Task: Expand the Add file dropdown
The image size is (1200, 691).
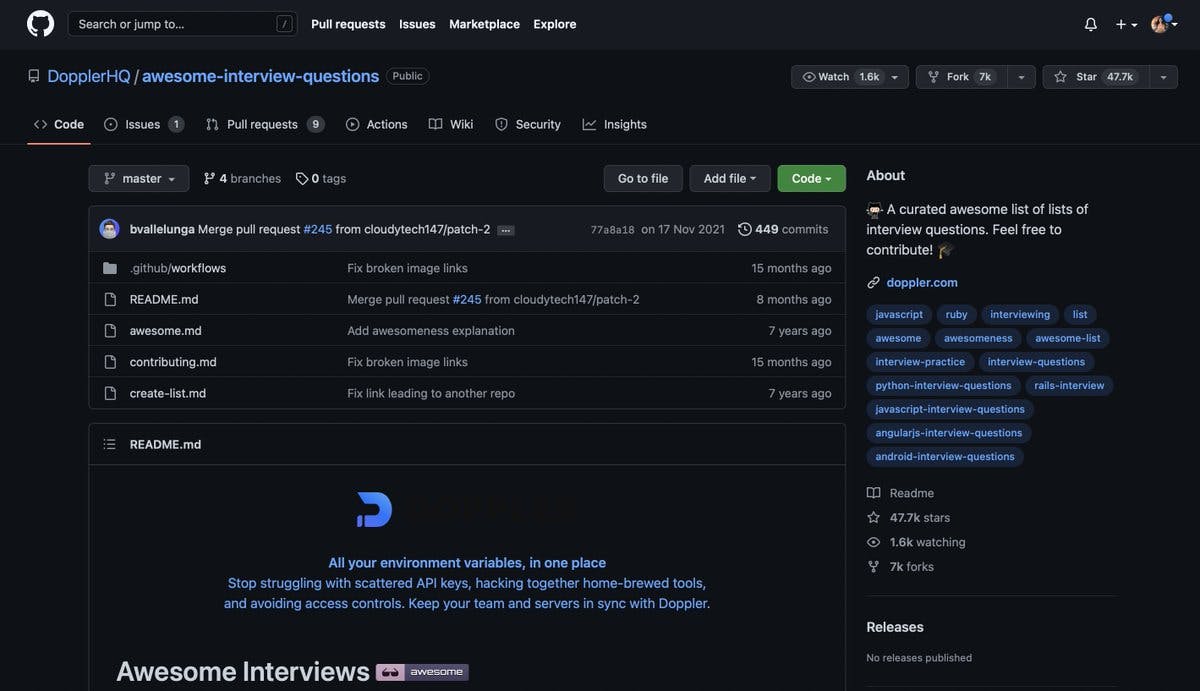Action: pos(729,178)
